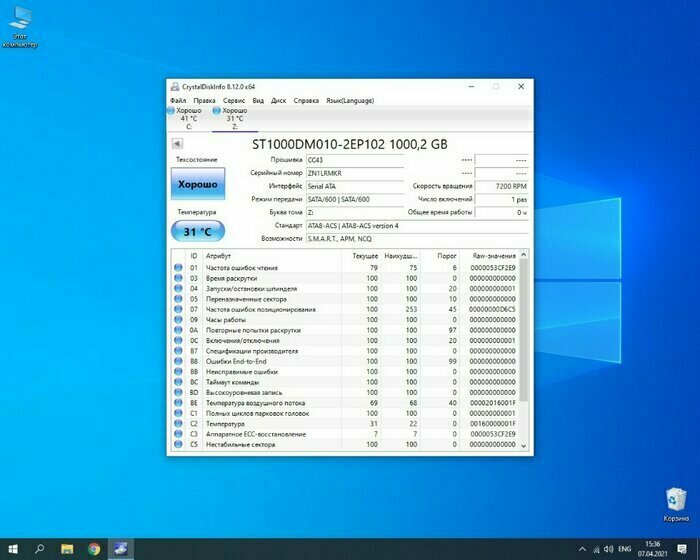The image size is (700, 560).
Task: Click the status orb for attribute 01
Action: (179, 268)
